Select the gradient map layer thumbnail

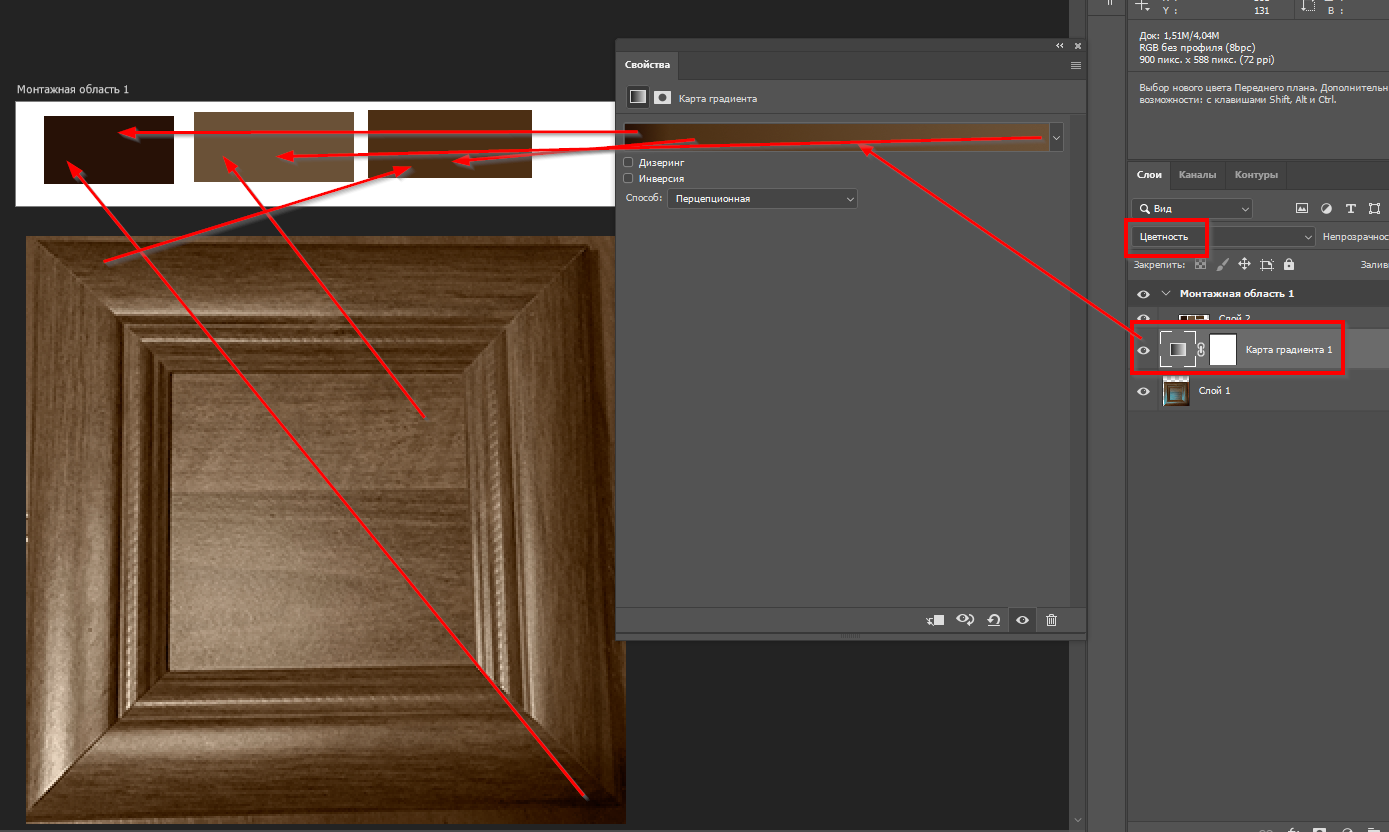point(1178,350)
